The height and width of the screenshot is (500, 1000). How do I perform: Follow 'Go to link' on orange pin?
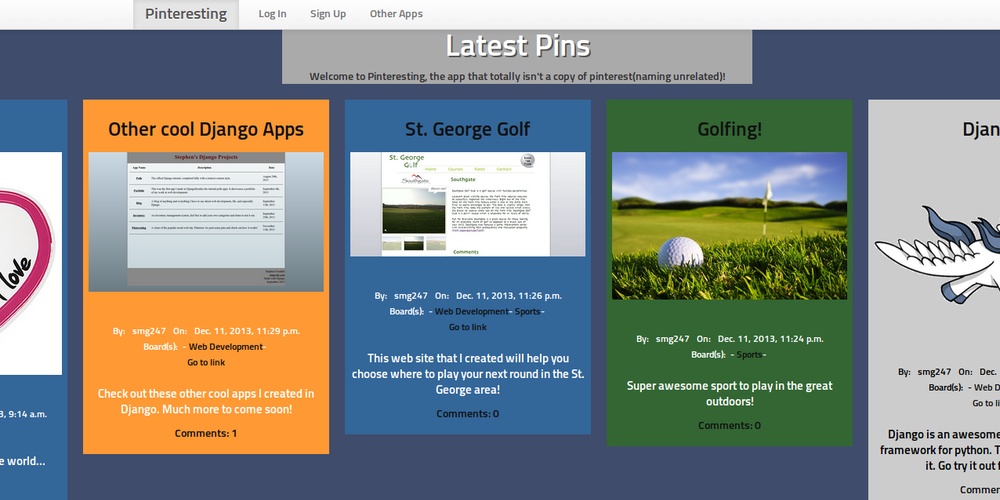[206, 363]
